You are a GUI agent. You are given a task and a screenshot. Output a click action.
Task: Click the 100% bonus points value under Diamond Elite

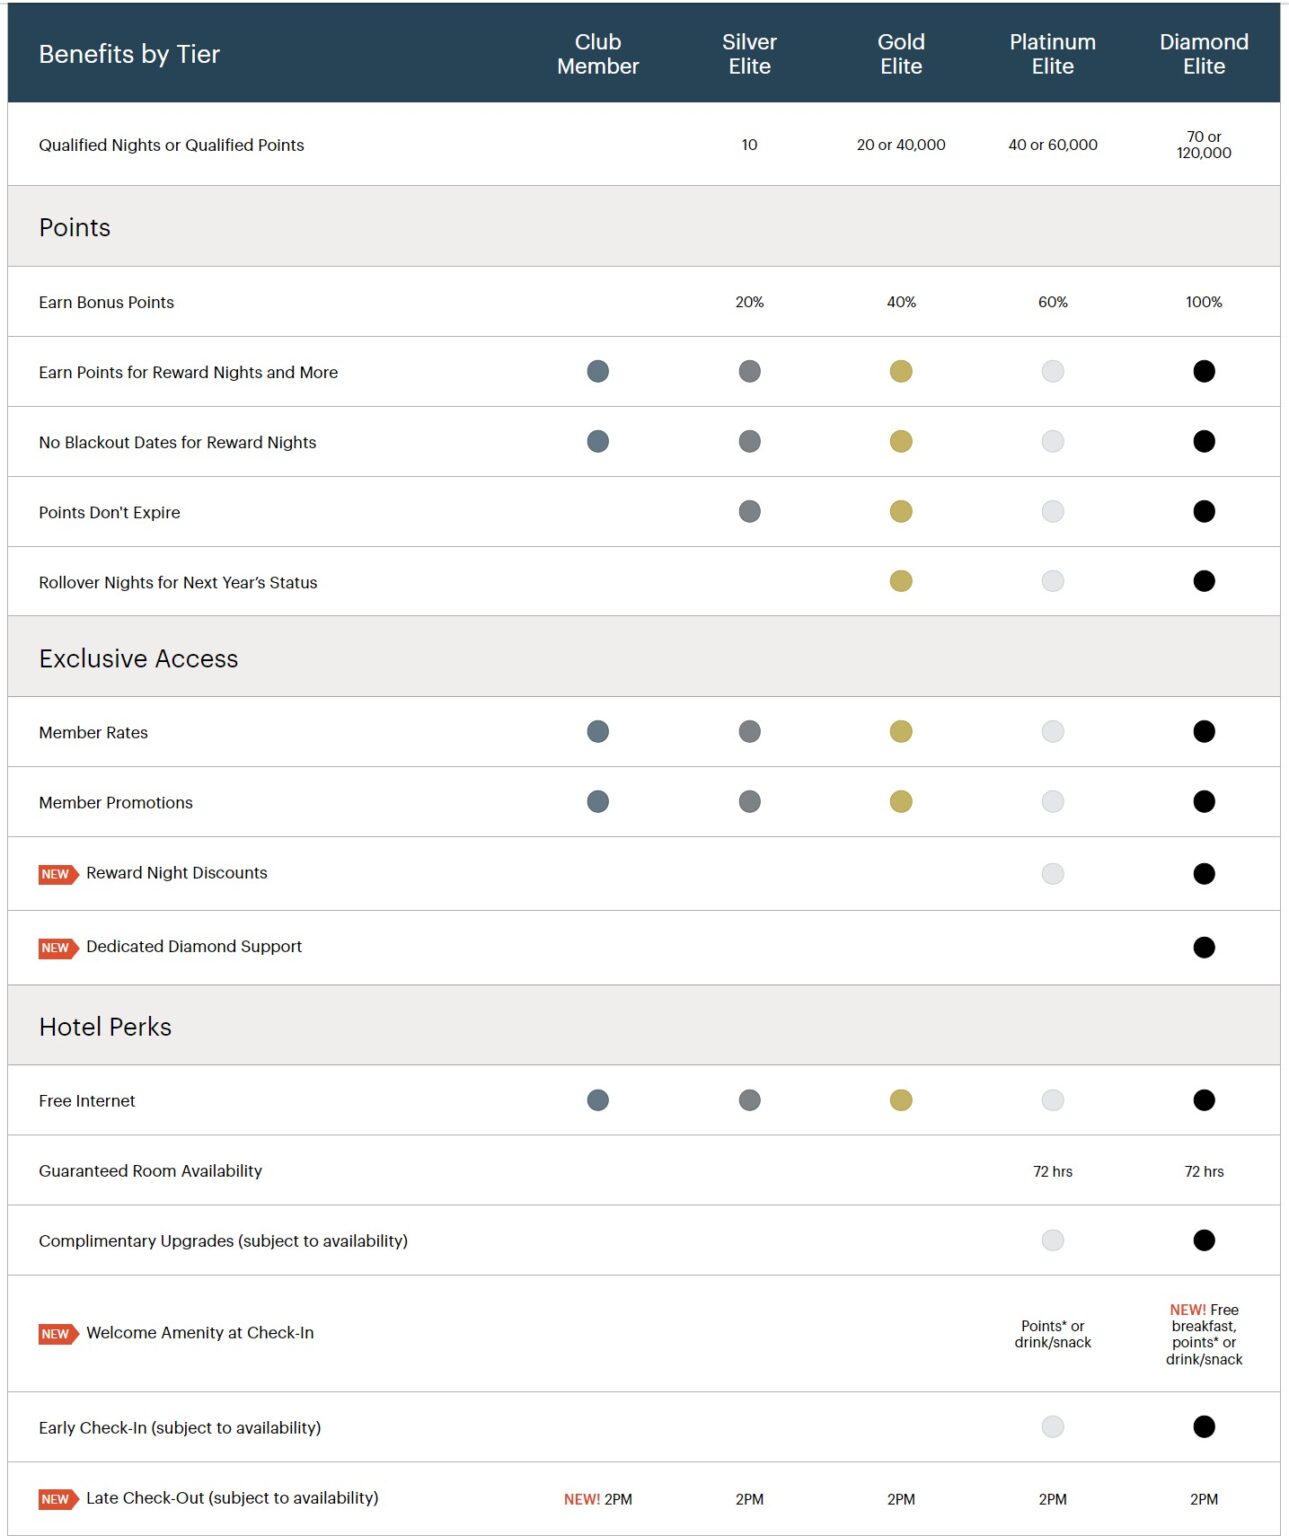pyautogui.click(x=1204, y=301)
